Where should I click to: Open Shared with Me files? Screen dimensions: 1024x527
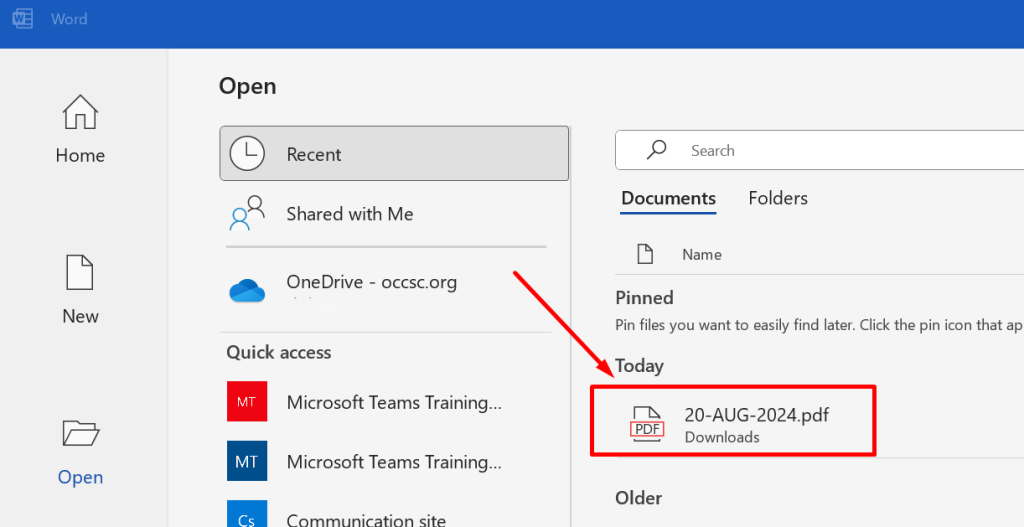[x=394, y=214]
